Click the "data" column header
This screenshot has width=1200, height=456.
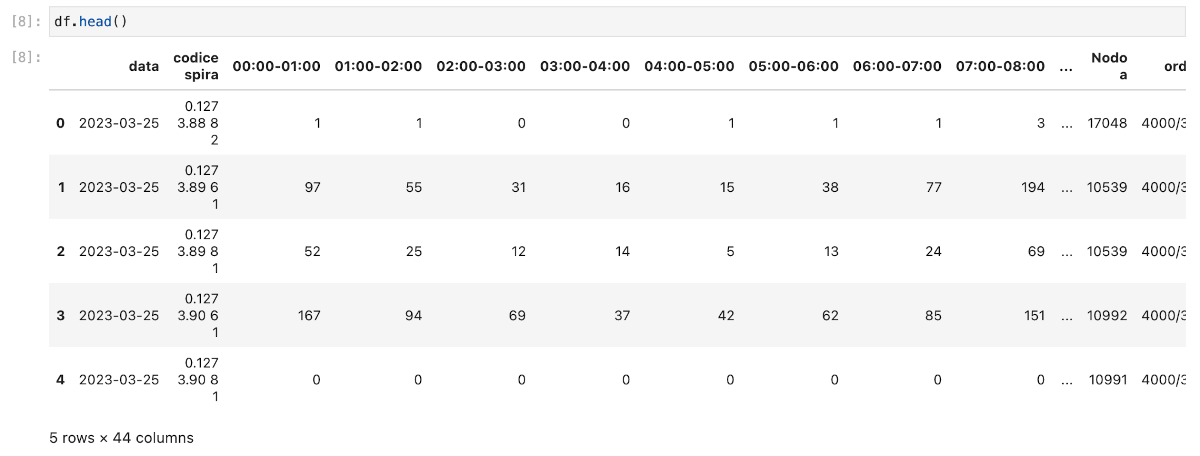point(144,66)
